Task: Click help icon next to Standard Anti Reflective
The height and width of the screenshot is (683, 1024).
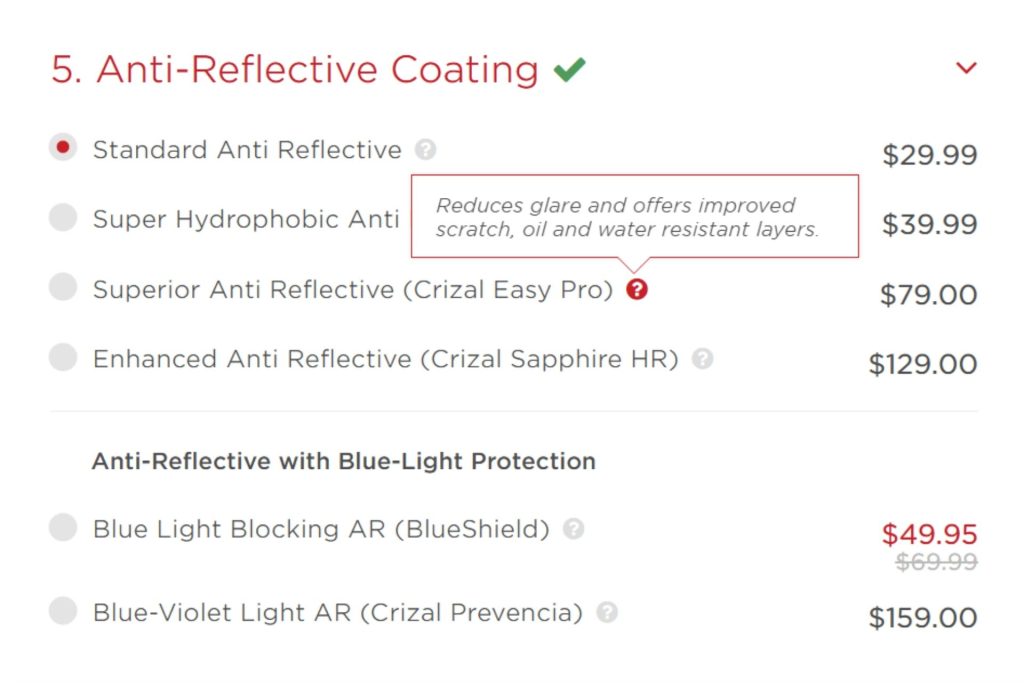Action: tap(425, 148)
